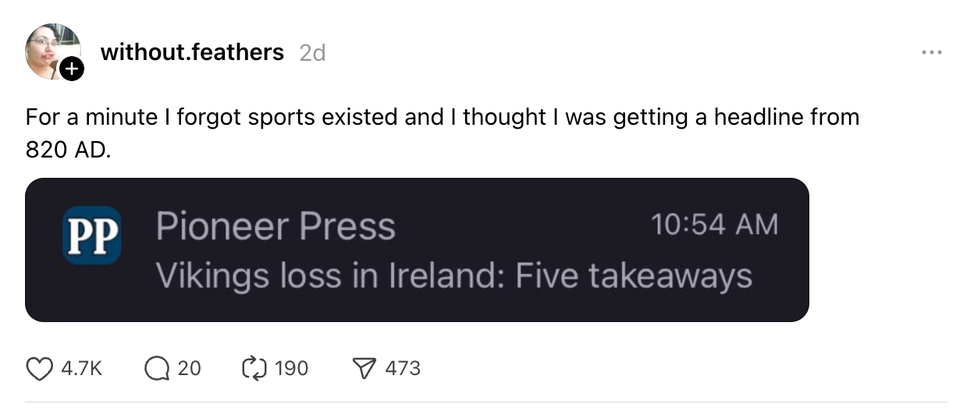
Task: Open the three-dot more options menu
Action: 931,52
